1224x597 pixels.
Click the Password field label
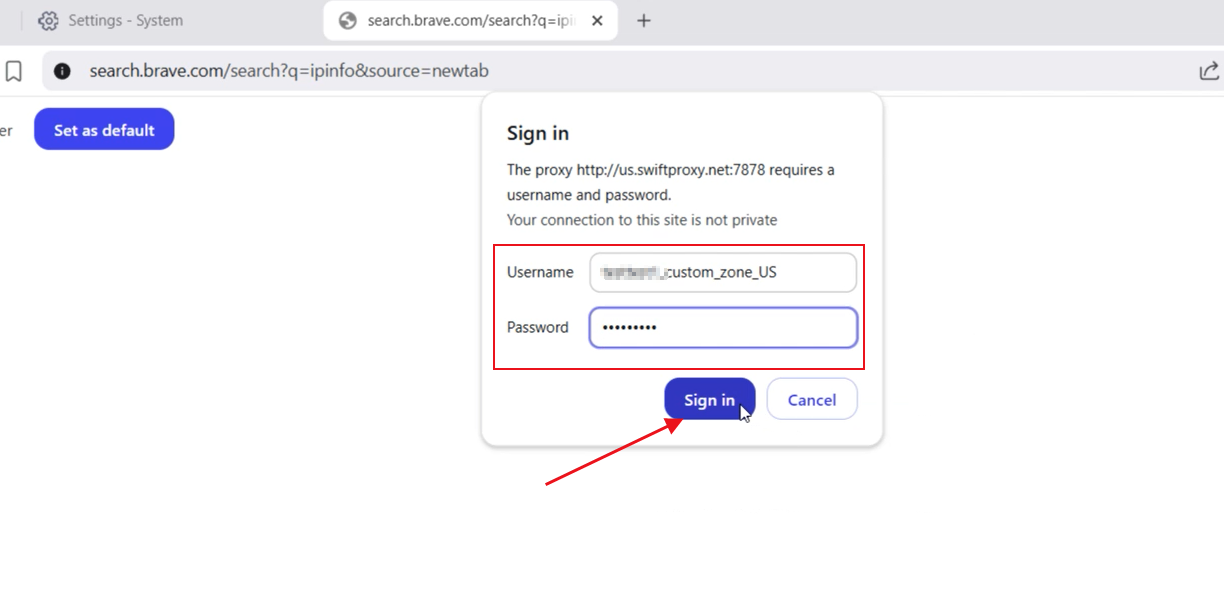coord(537,328)
